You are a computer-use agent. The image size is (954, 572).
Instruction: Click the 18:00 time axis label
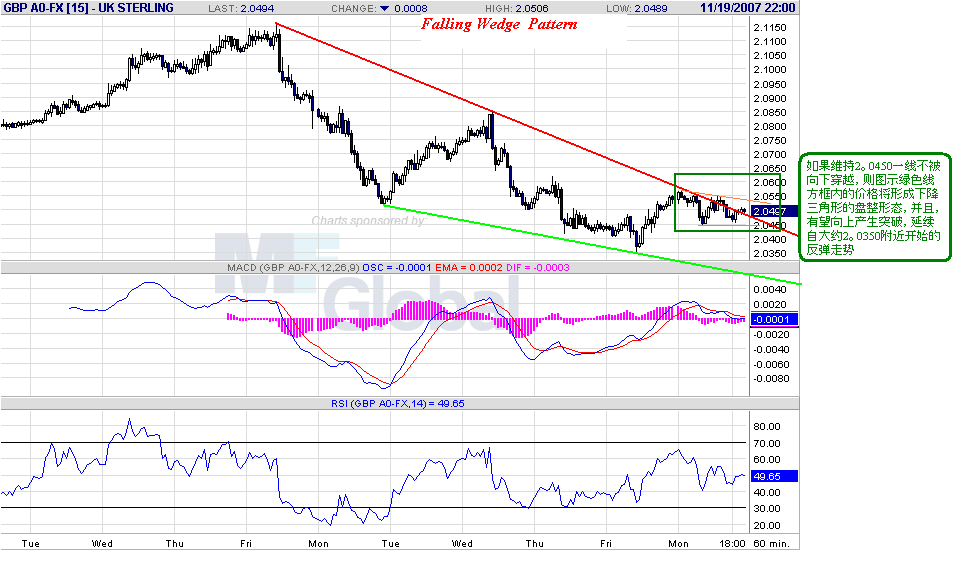(733, 544)
